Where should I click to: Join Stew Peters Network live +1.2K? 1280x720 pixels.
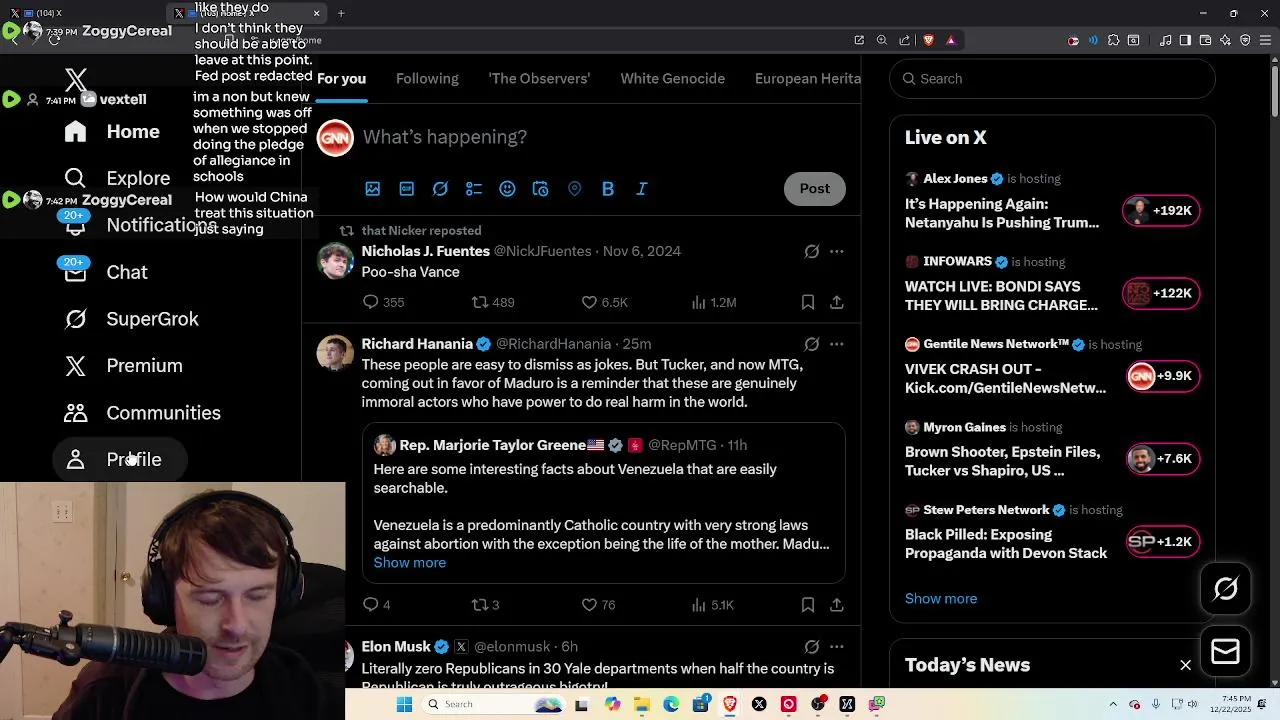(x=1162, y=542)
